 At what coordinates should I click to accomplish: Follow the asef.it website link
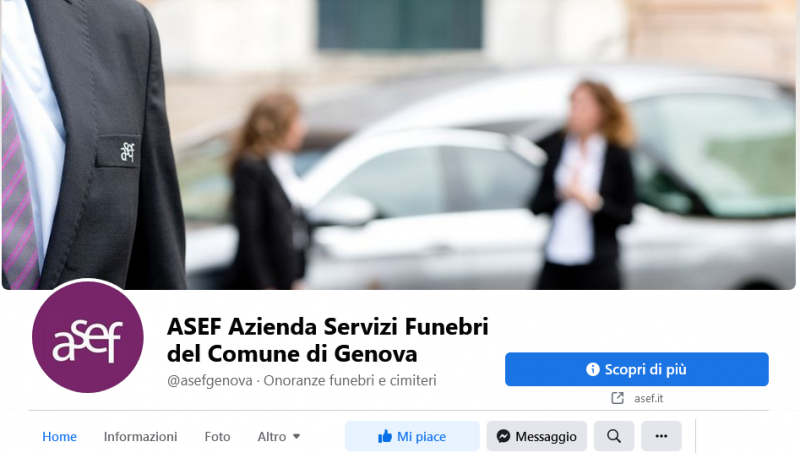click(648, 398)
